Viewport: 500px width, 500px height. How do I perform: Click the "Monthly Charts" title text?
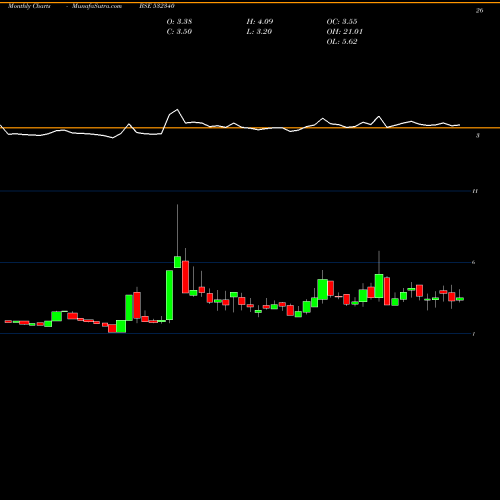(29, 6)
